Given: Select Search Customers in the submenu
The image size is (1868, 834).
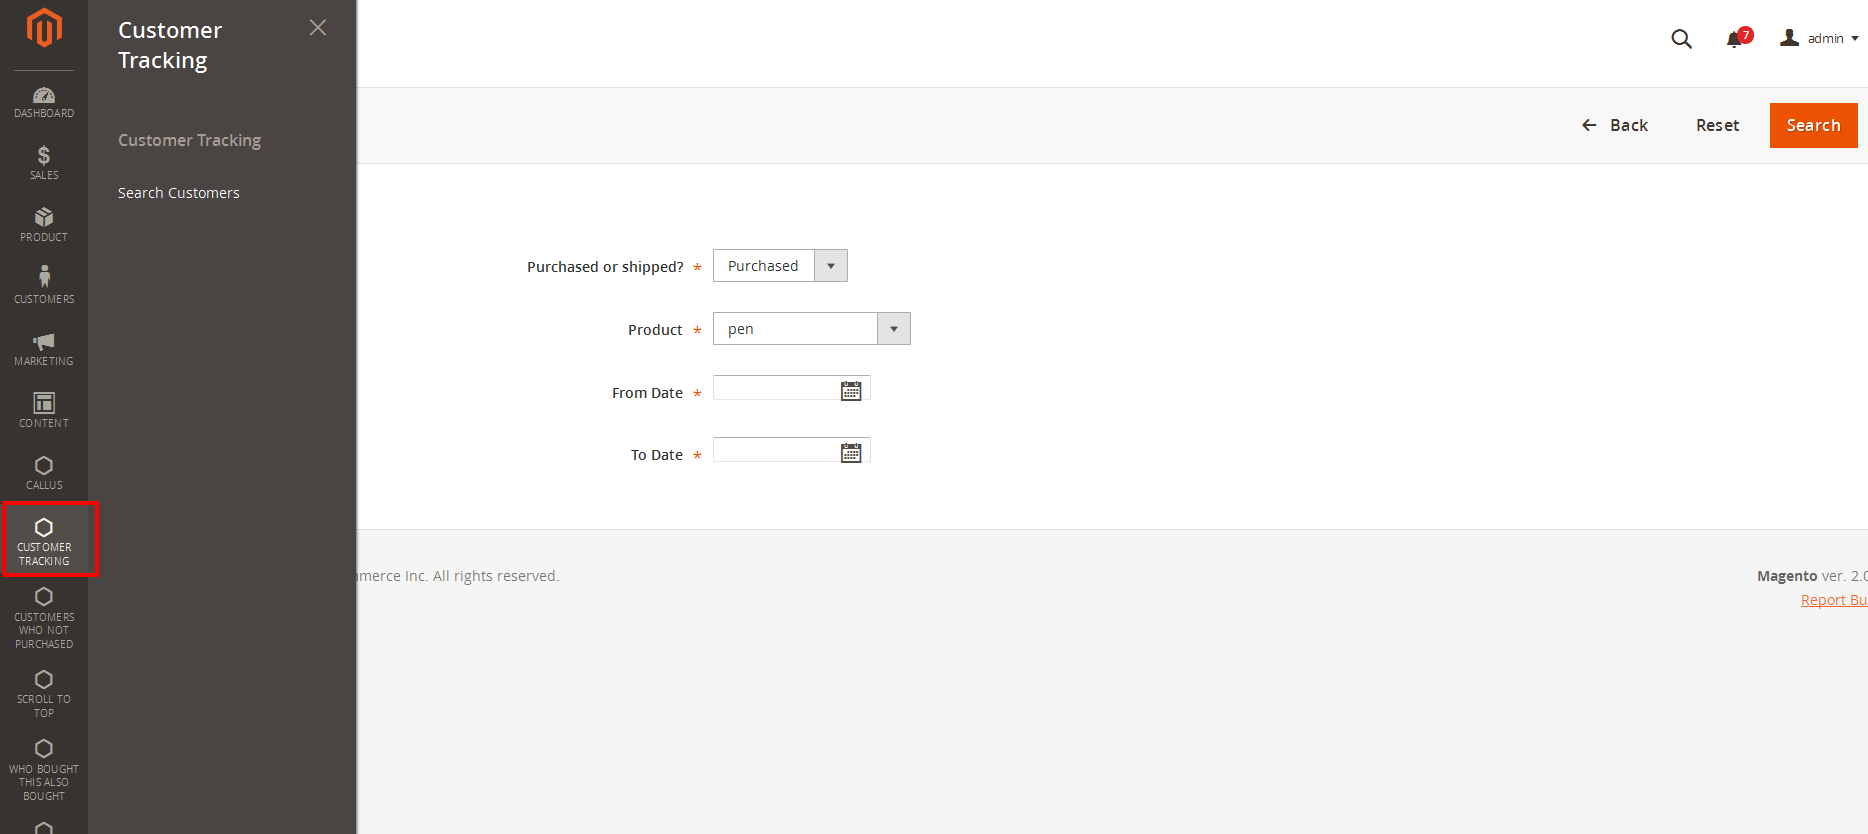Looking at the screenshot, I should coord(179,193).
